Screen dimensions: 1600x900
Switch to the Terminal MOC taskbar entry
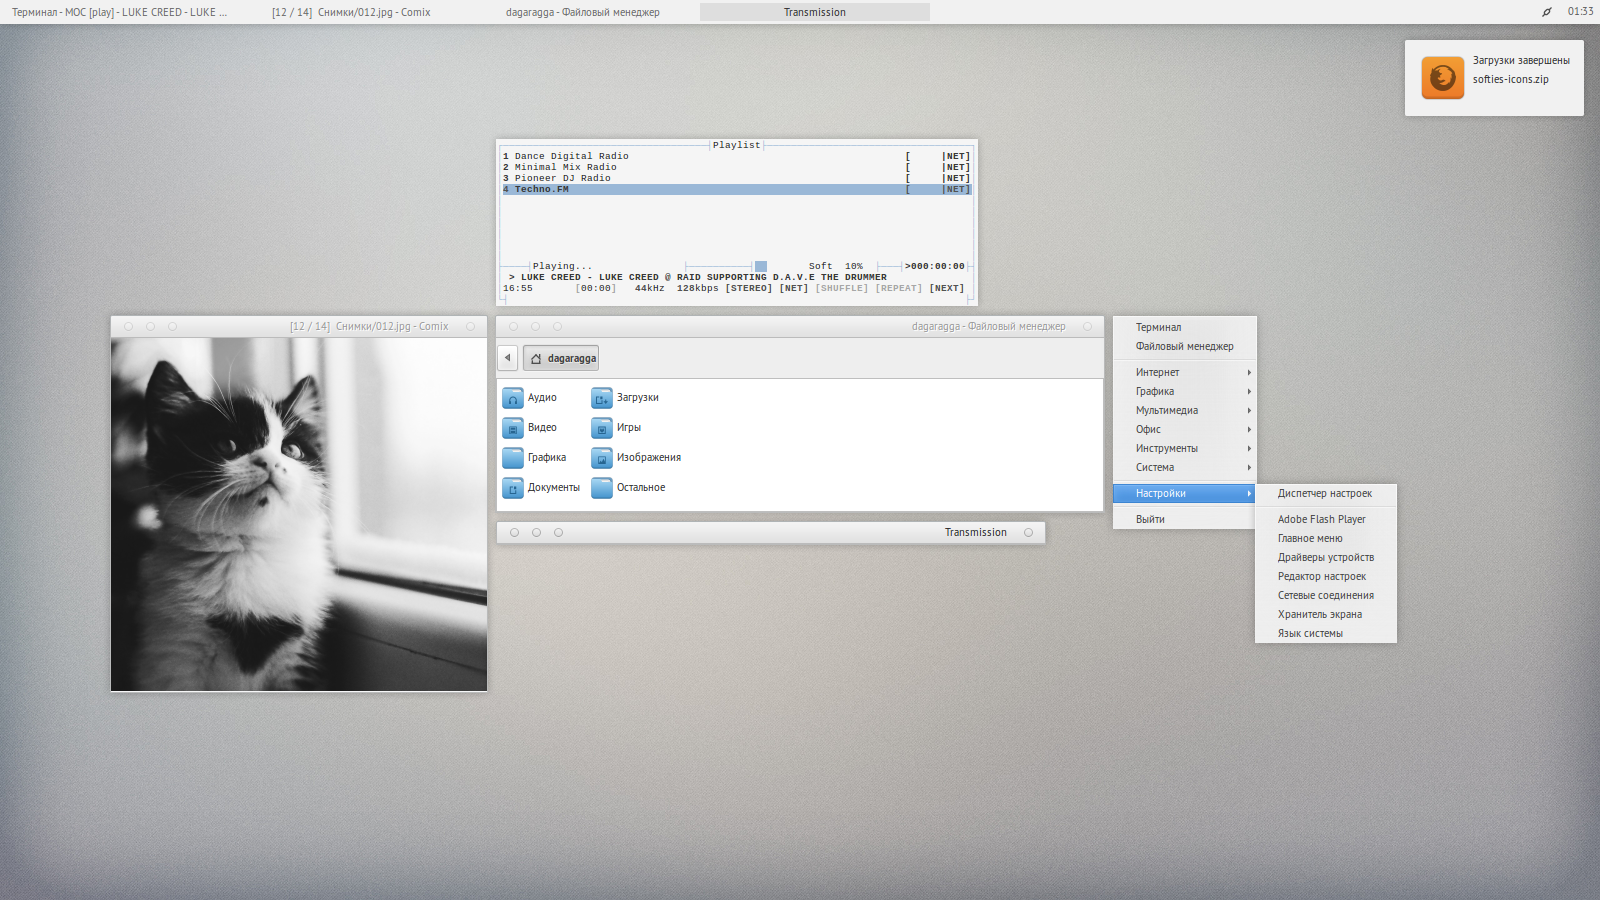click(119, 12)
